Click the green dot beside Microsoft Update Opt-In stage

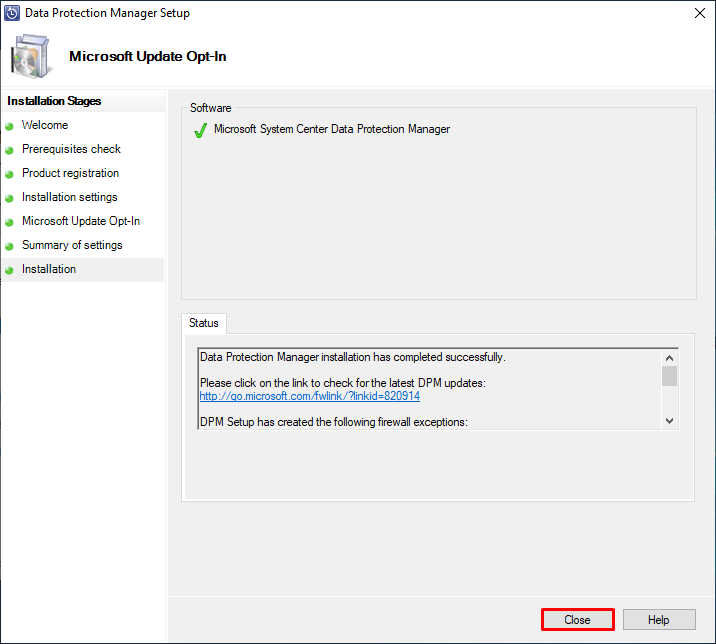click(x=9, y=222)
